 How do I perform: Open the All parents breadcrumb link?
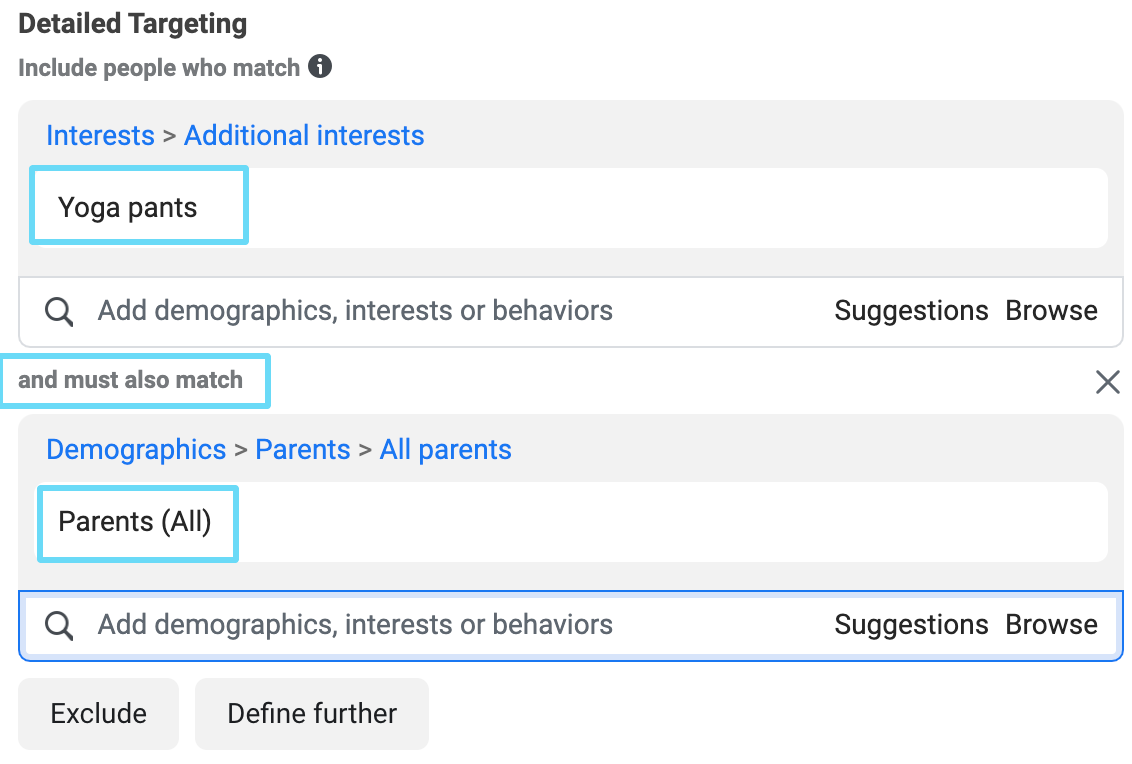point(445,450)
